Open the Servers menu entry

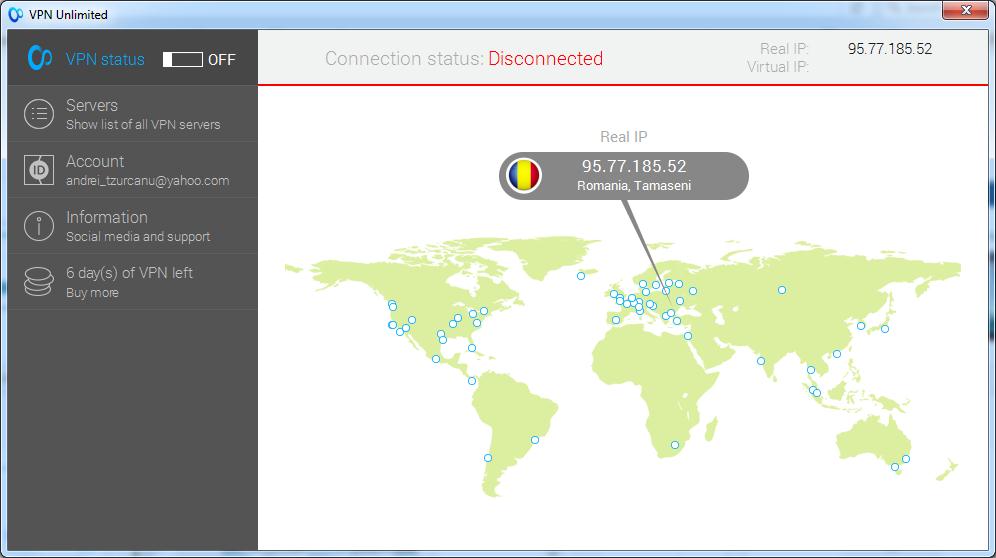(92, 105)
